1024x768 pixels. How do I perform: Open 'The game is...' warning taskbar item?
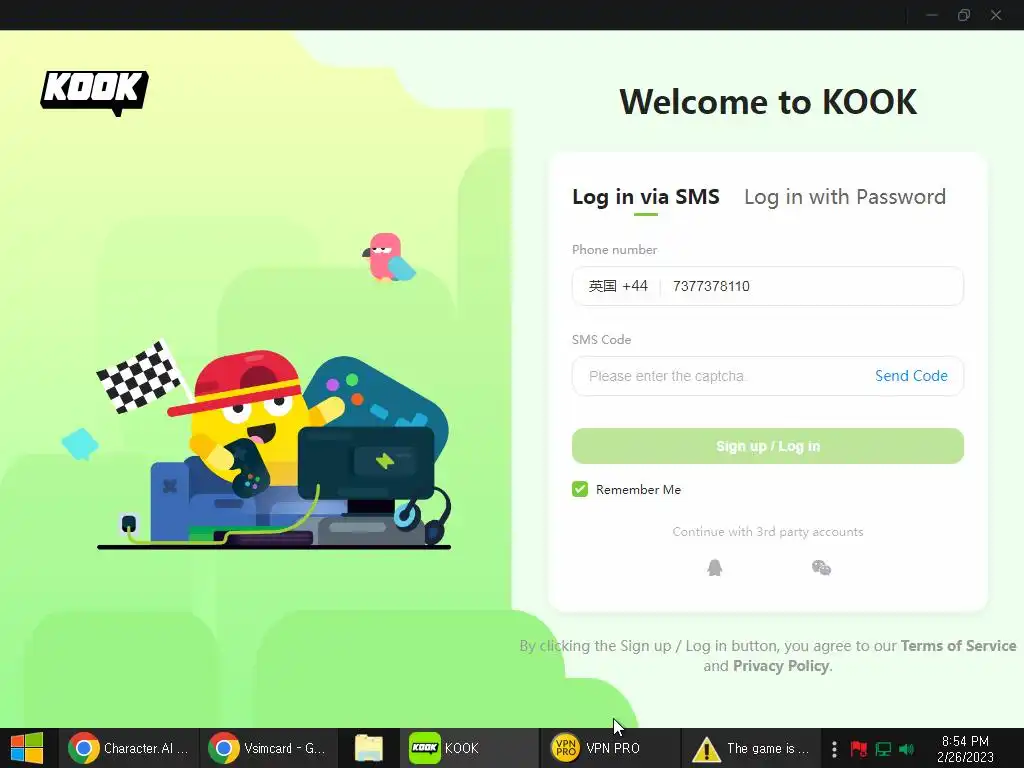(x=750, y=748)
